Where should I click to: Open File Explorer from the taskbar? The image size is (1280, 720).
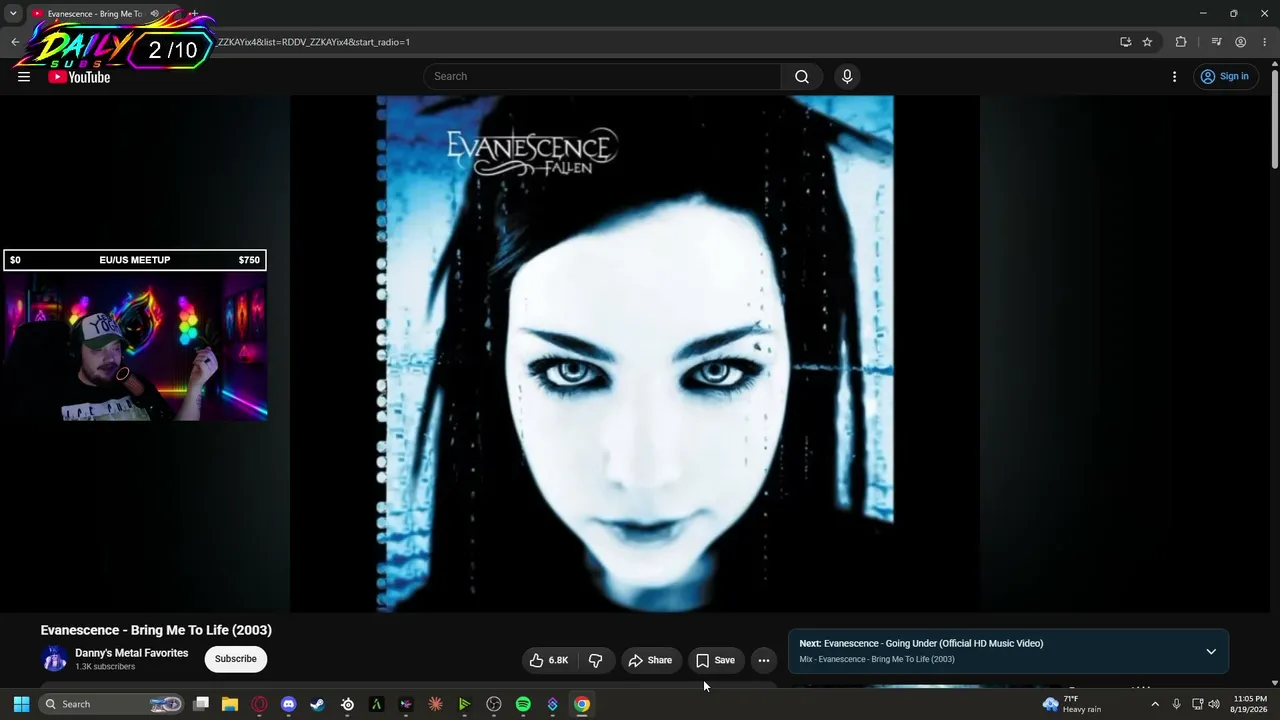(230, 704)
